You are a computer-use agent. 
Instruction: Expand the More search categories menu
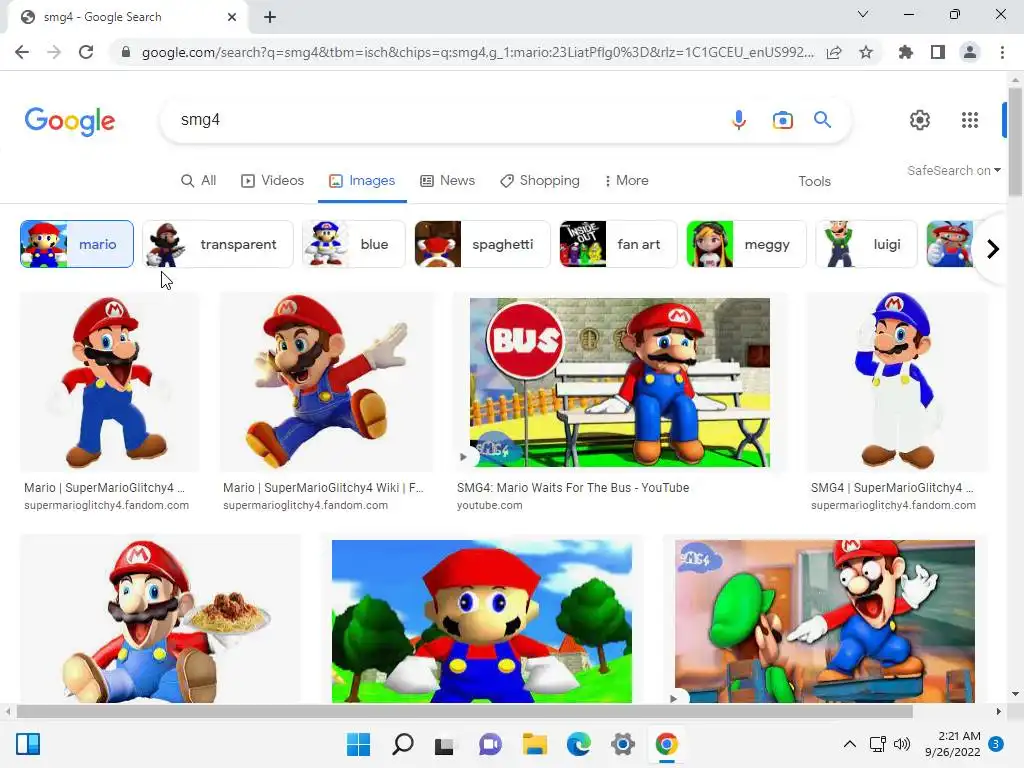[627, 180]
